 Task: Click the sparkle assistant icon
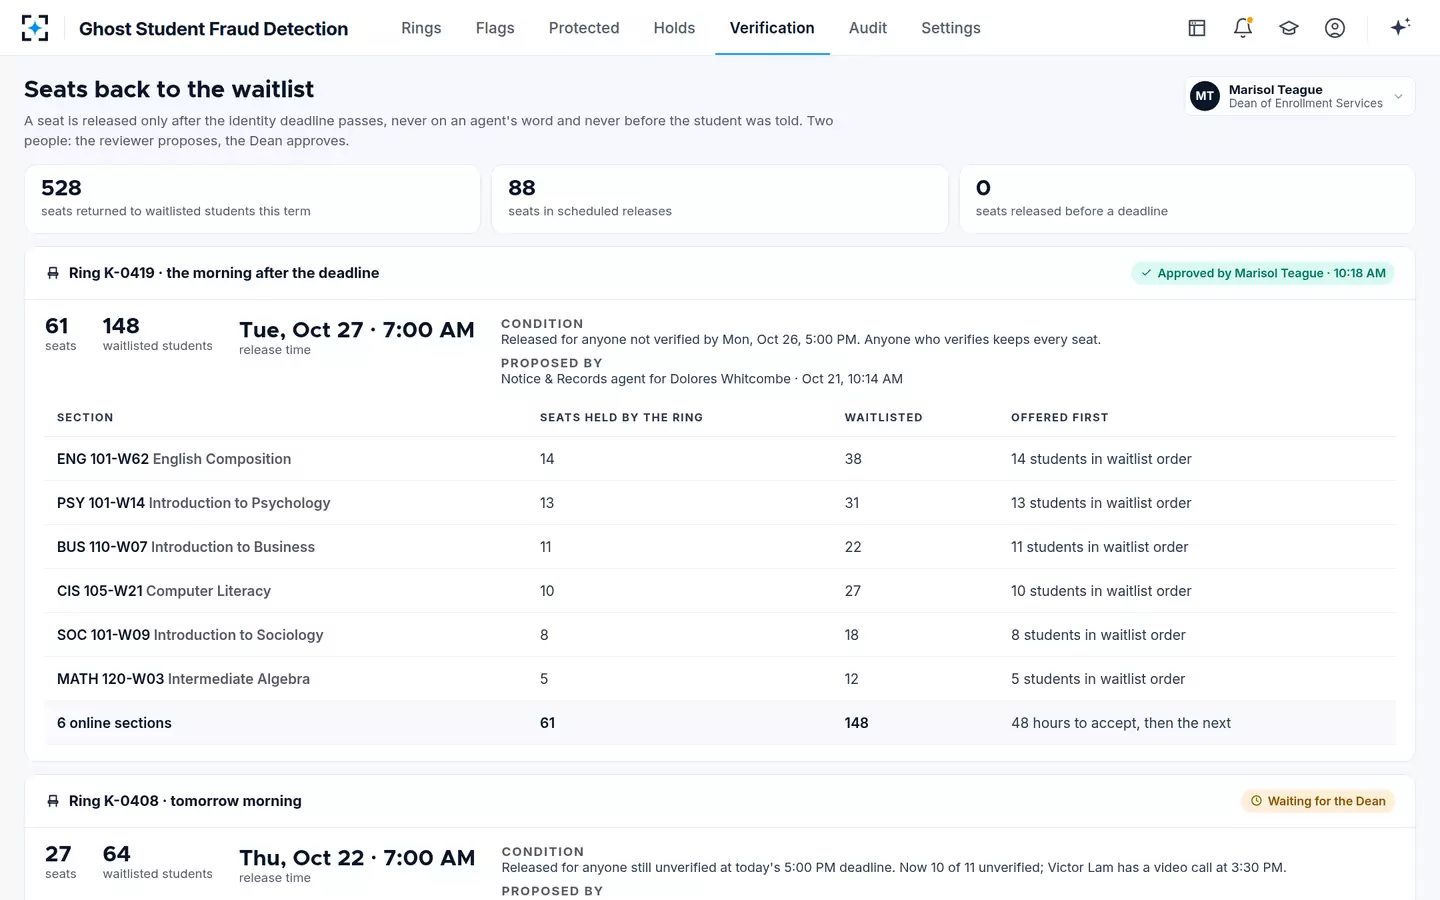coord(1400,27)
